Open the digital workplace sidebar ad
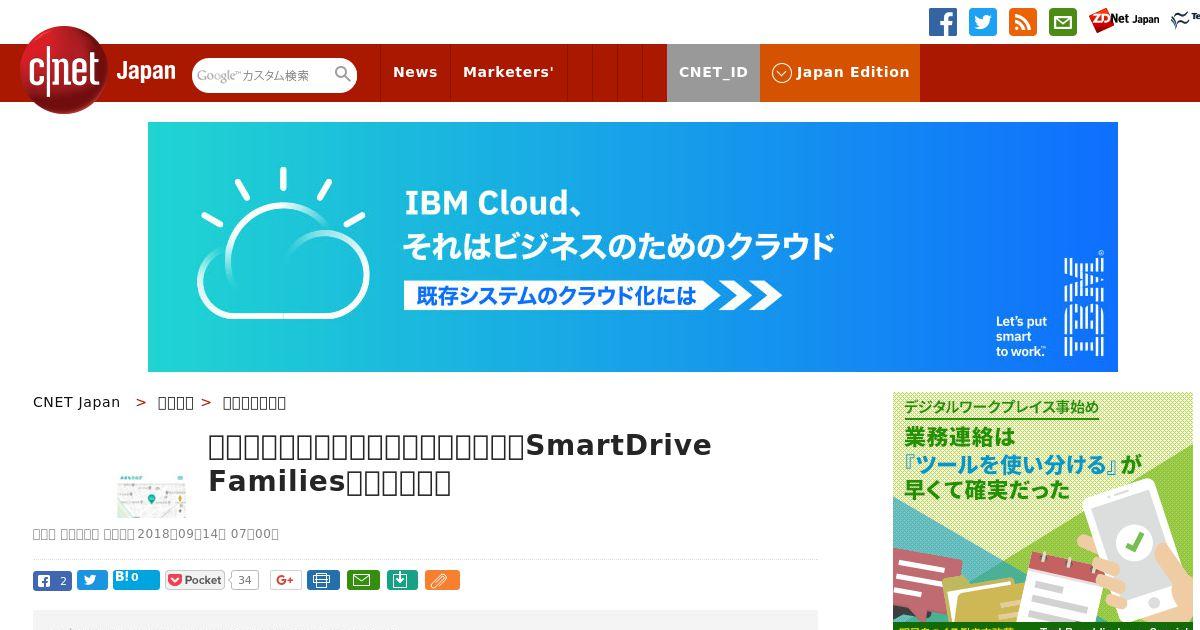The image size is (1200, 630). [x=1043, y=511]
